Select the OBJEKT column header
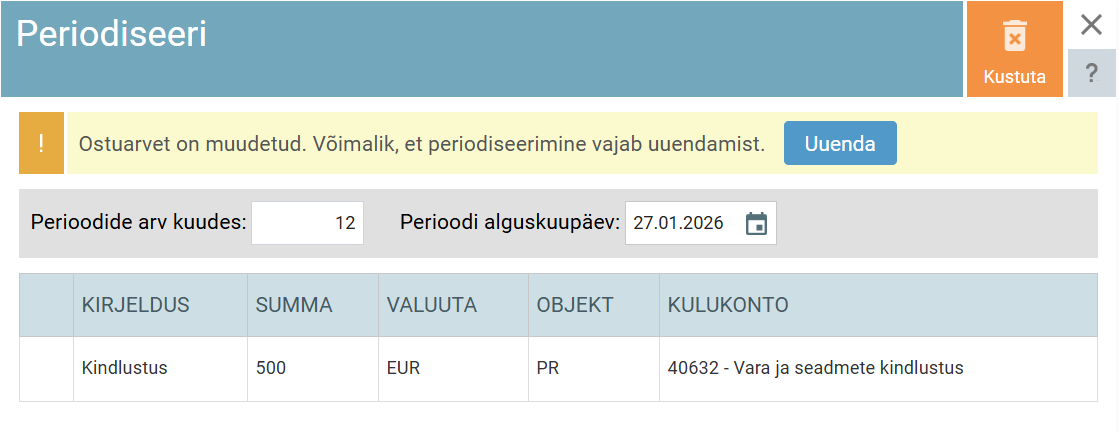 [x=594, y=305]
